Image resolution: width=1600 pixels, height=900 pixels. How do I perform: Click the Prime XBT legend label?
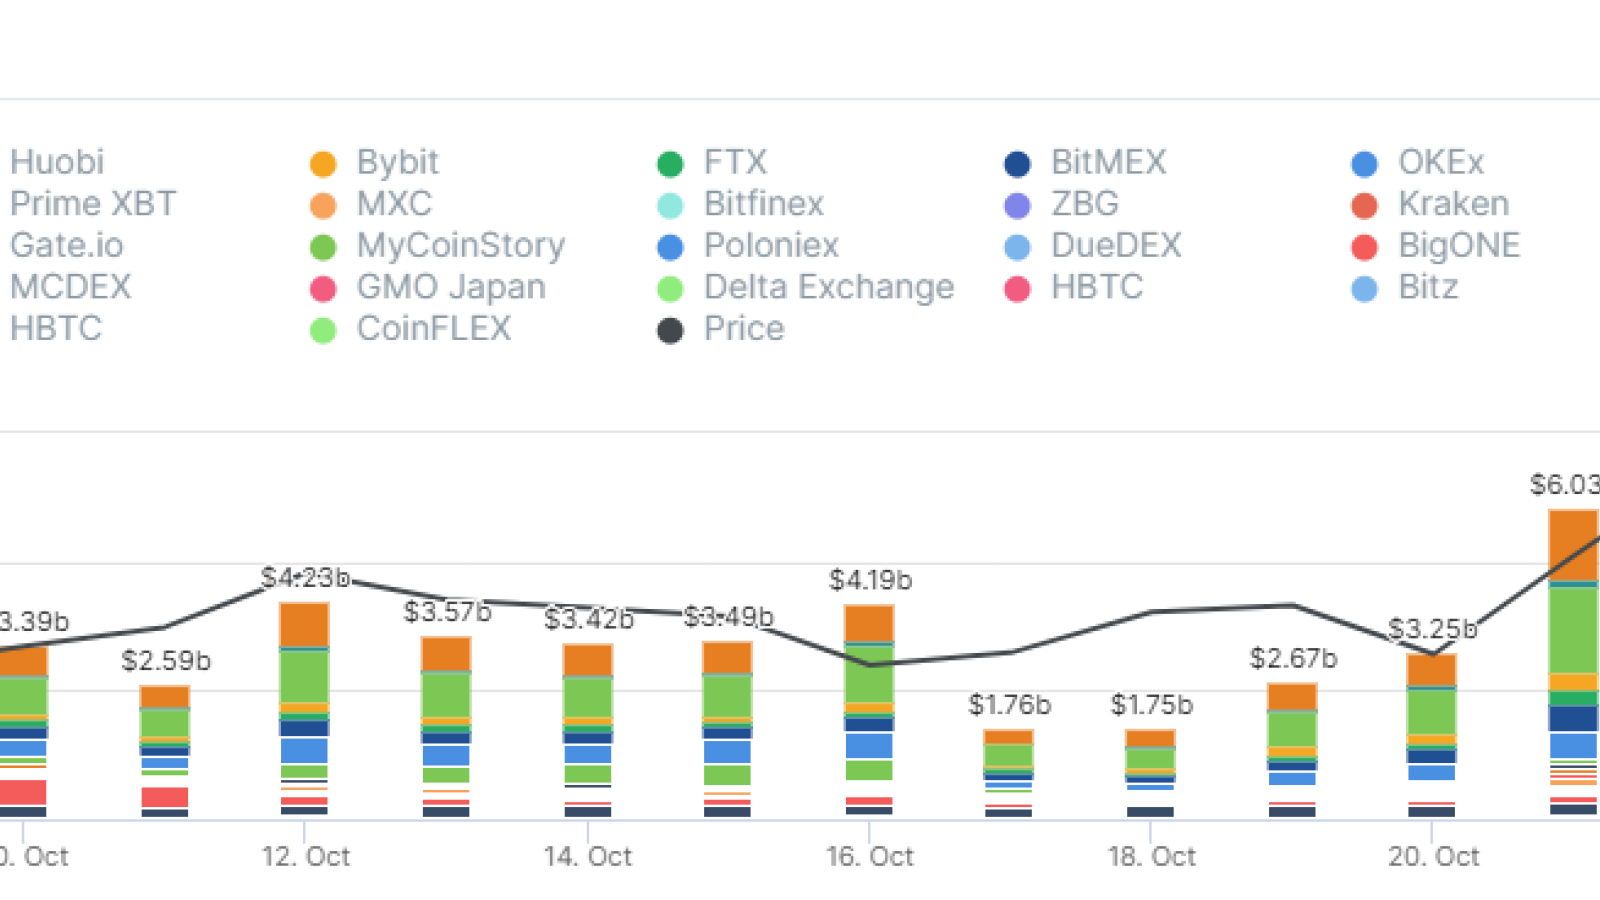point(93,204)
